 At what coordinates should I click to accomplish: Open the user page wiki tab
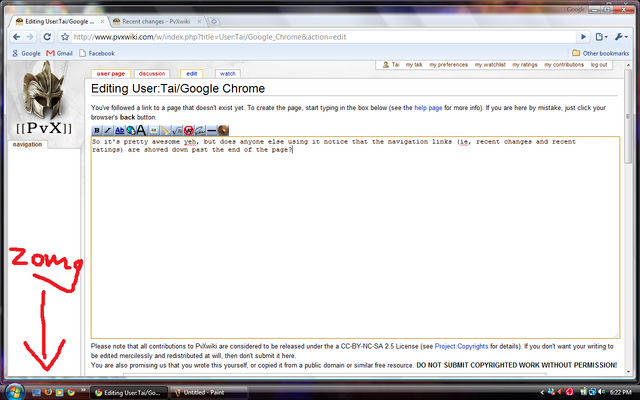pos(111,73)
